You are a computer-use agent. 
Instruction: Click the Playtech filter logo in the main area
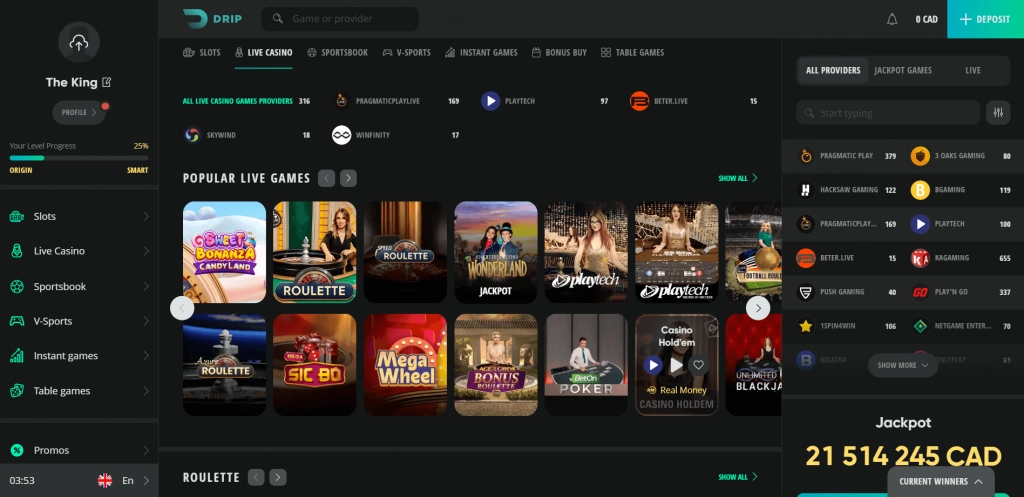(x=490, y=101)
